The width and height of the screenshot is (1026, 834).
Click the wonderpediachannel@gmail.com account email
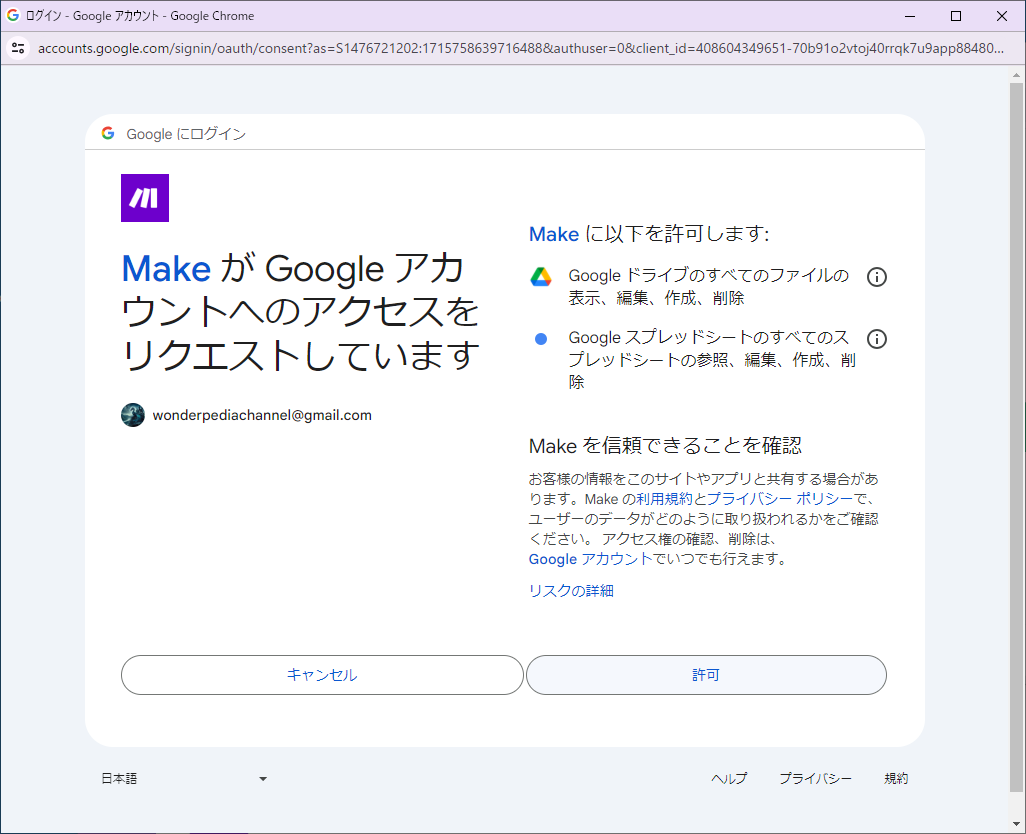point(262,415)
